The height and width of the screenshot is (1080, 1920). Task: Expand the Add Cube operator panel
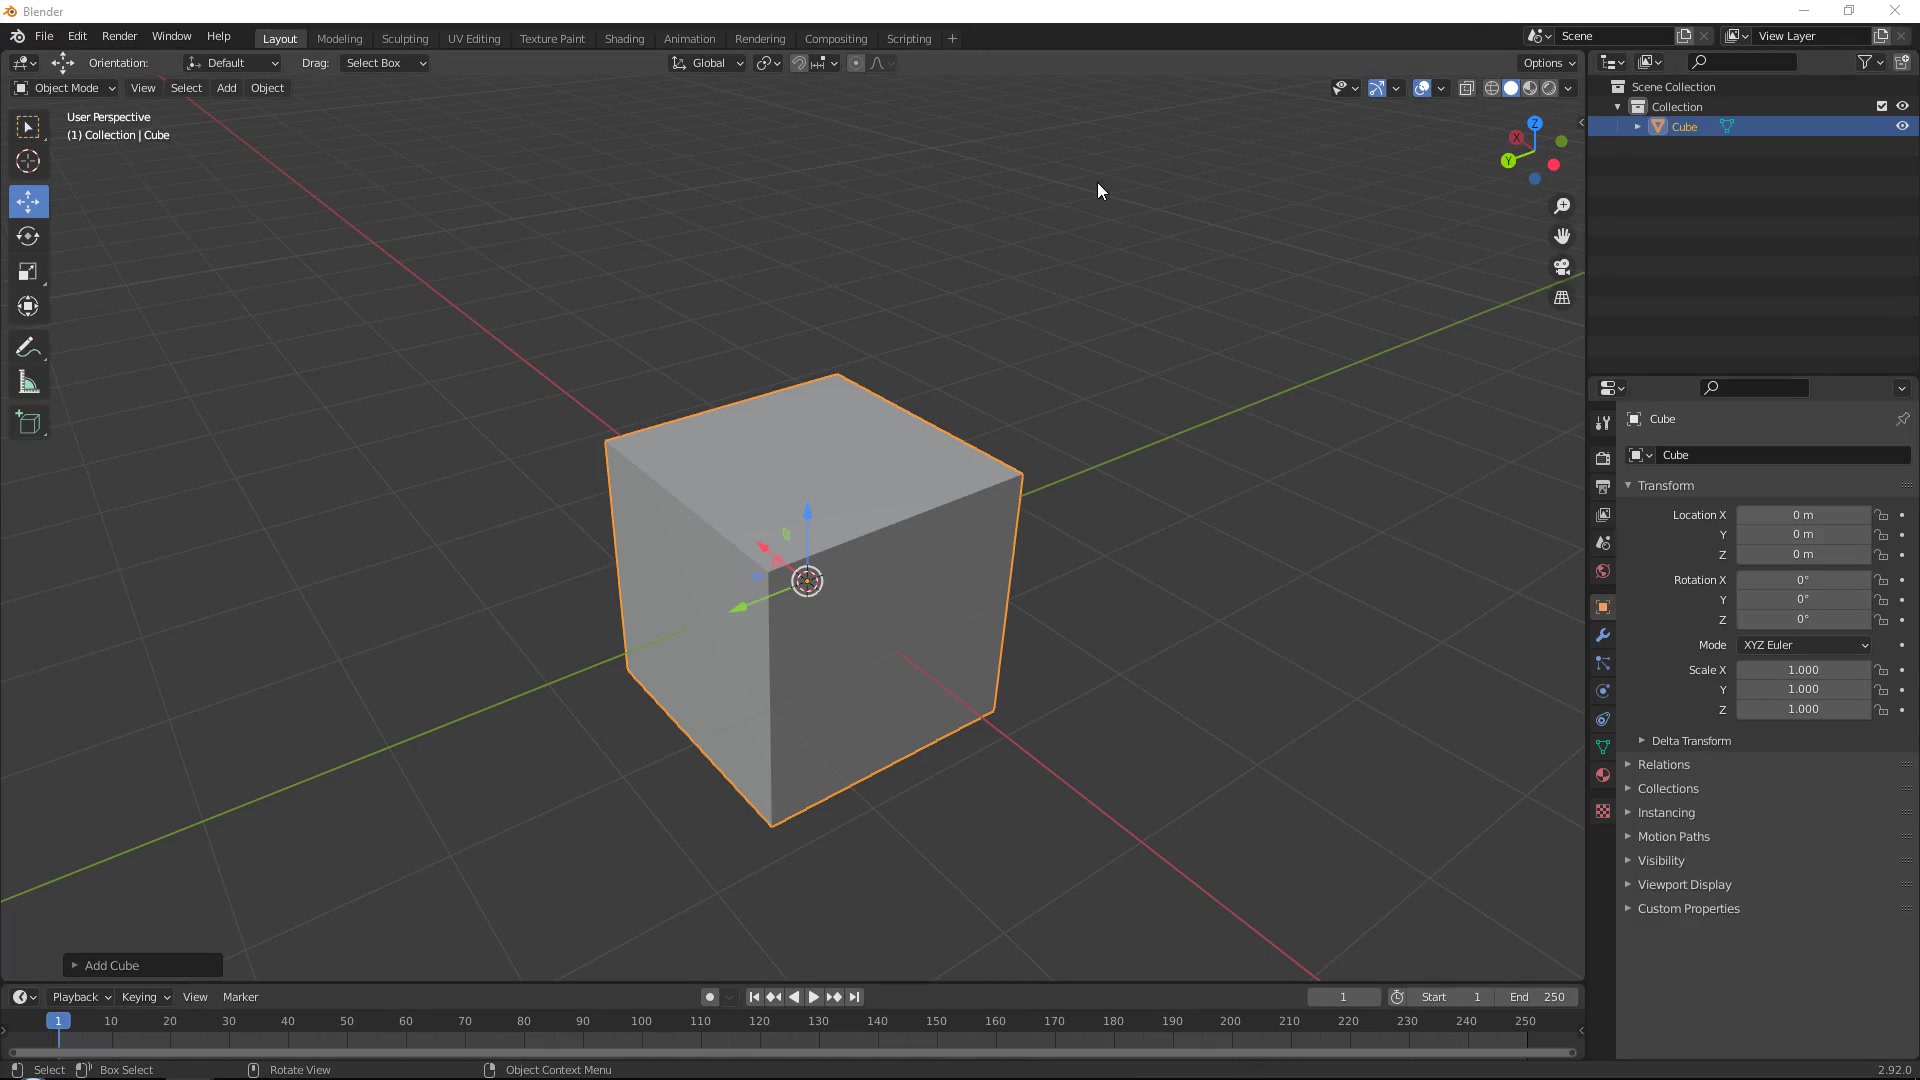(x=143, y=965)
